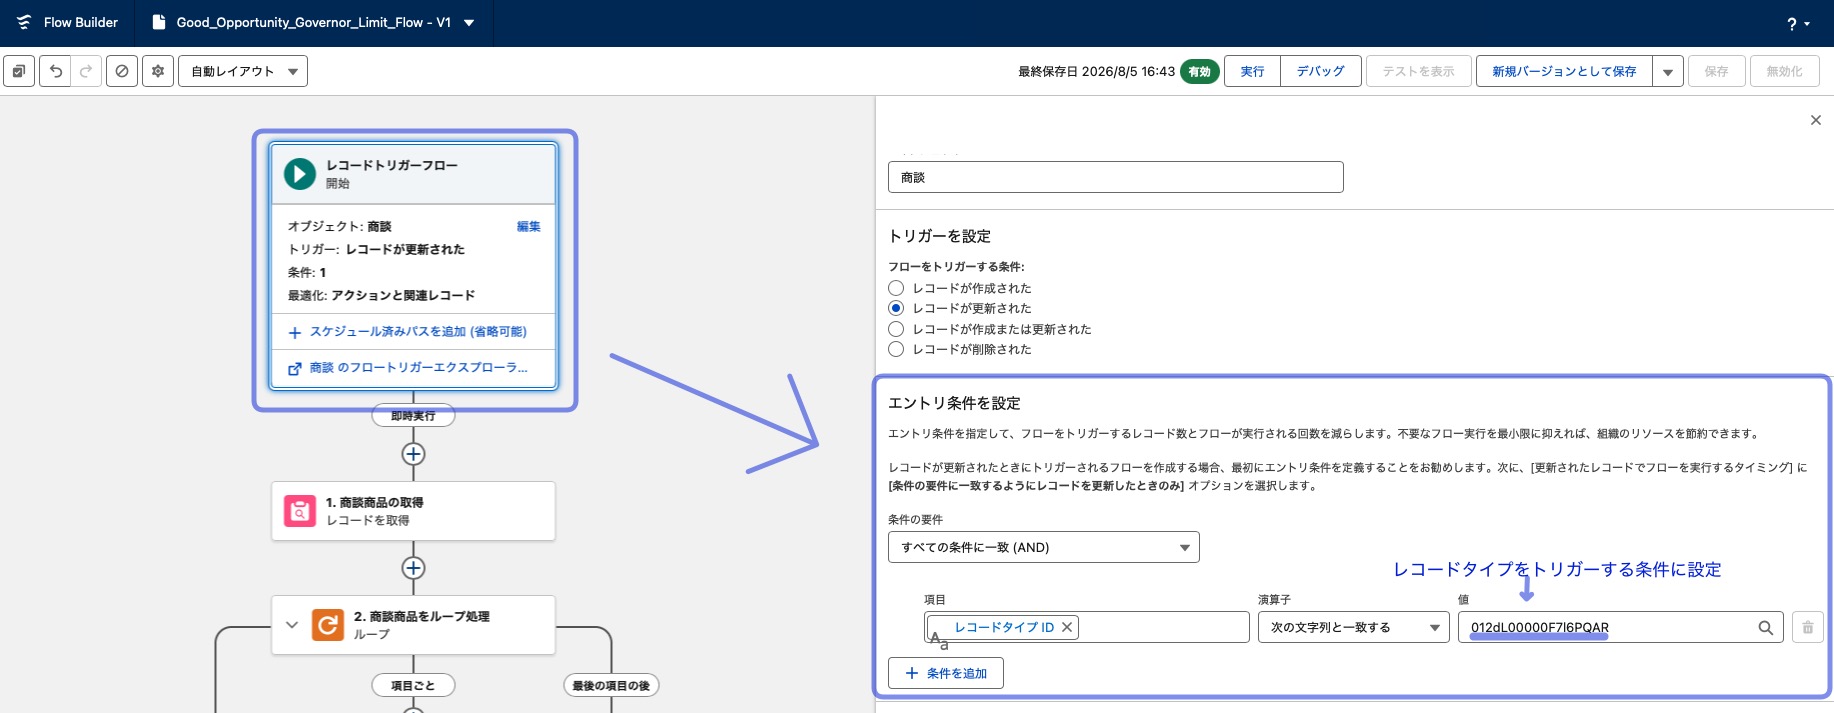Open the 自動レイアウト layout dropdown

(x=243, y=71)
